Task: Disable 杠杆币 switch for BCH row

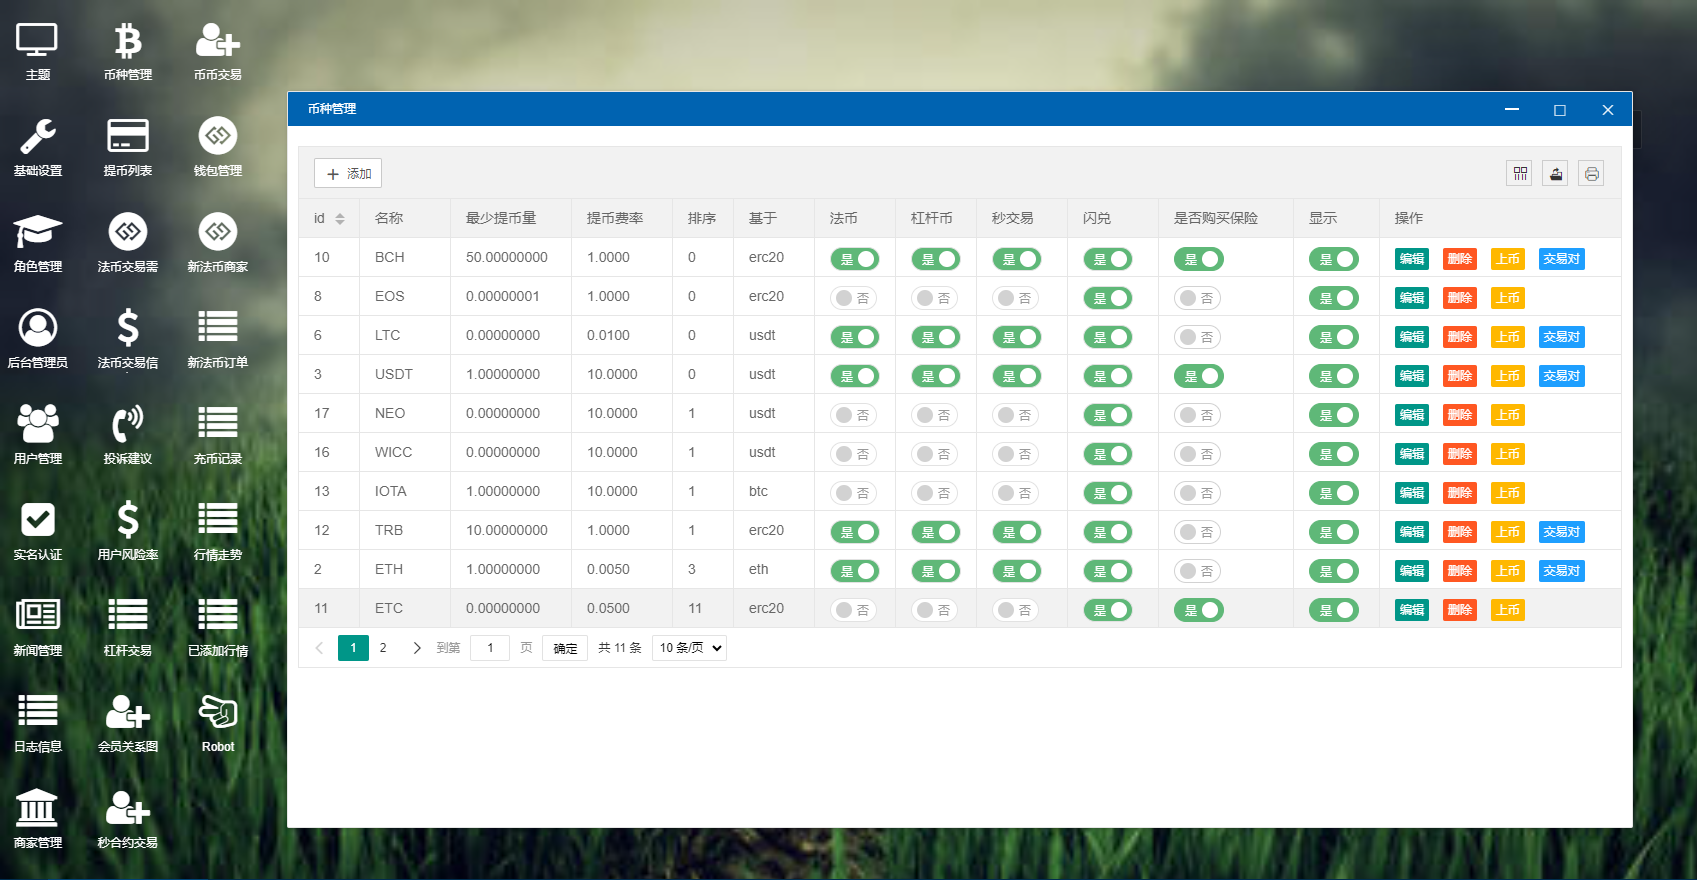Action: (x=935, y=259)
